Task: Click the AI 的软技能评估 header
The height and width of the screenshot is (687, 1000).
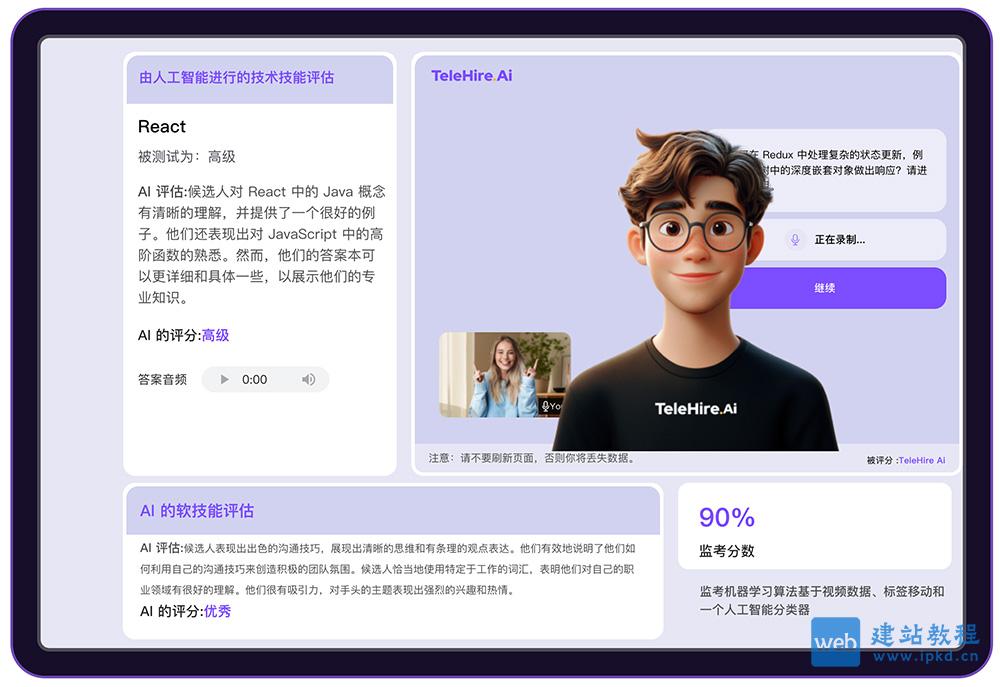Action: coord(197,511)
